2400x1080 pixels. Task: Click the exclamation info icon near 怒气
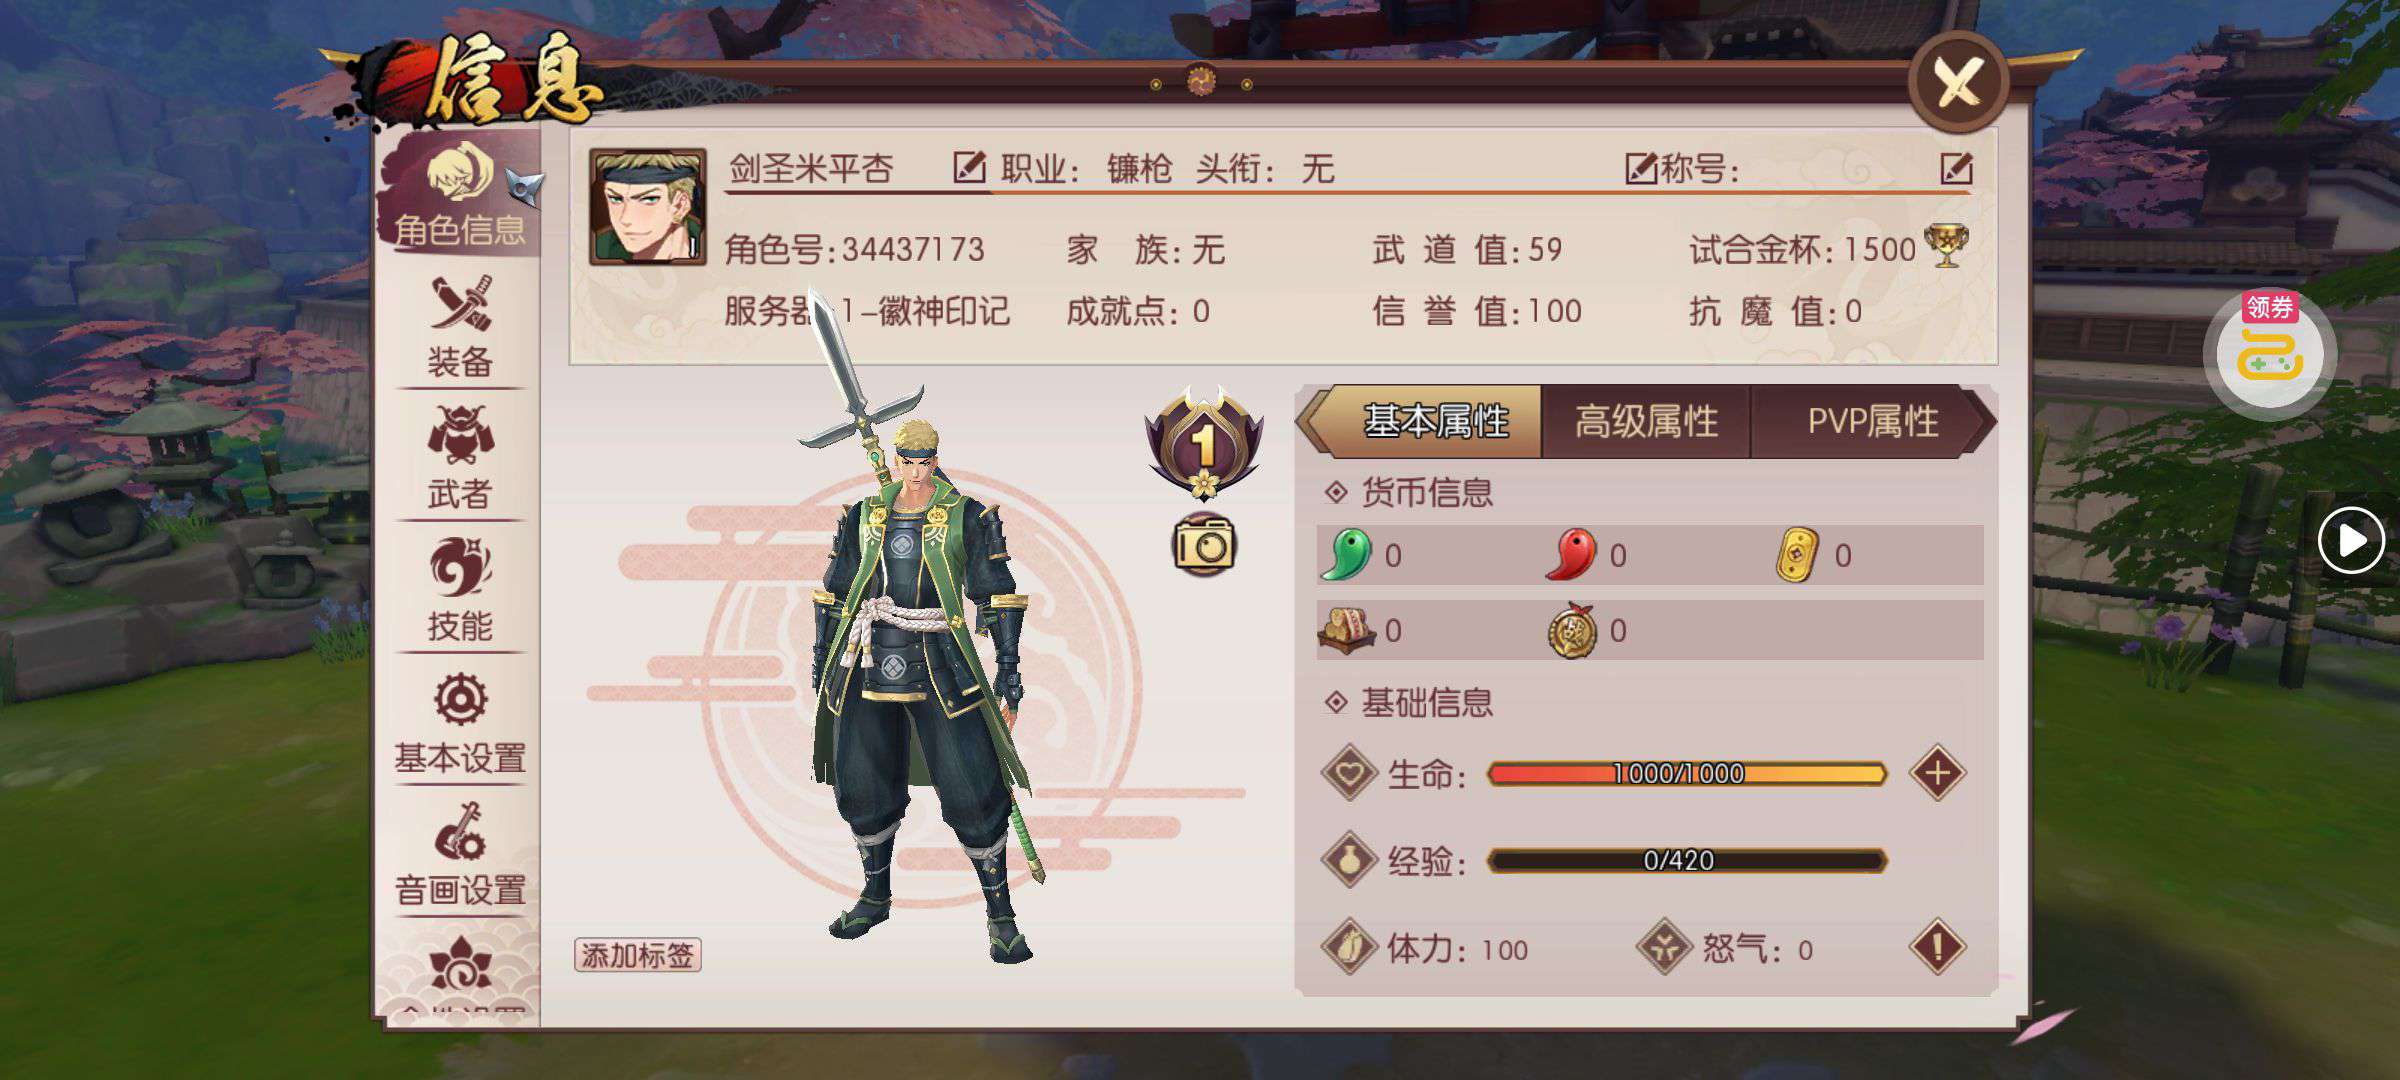[x=1937, y=947]
